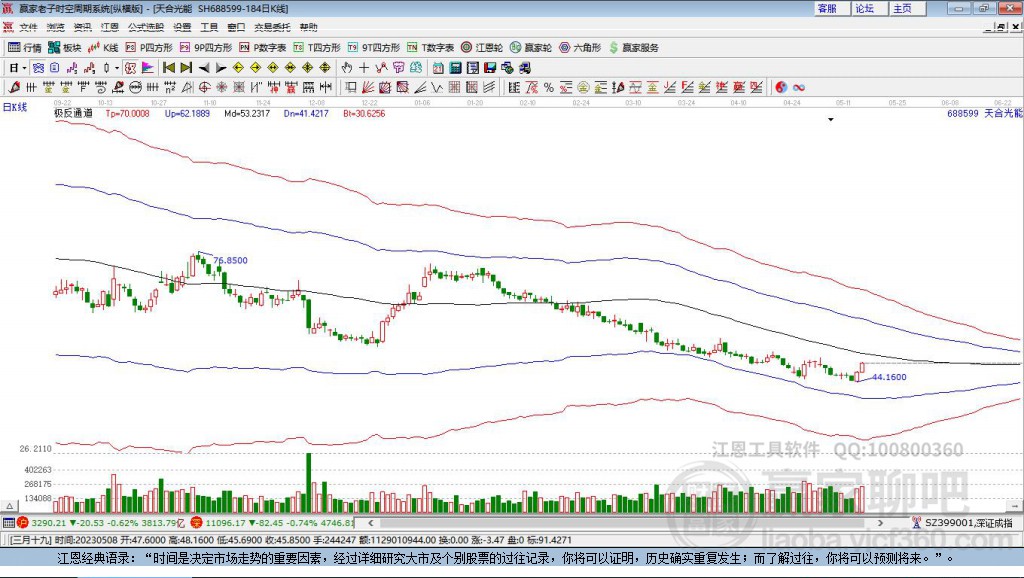Open the 江恩轮 Gann wheel

coord(482,48)
